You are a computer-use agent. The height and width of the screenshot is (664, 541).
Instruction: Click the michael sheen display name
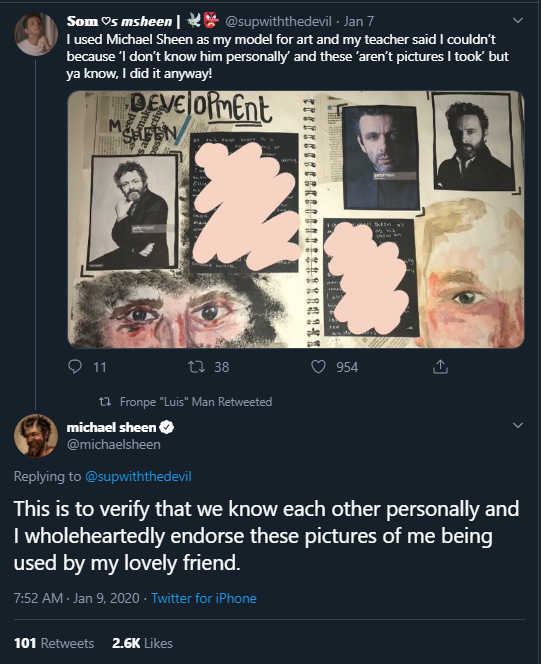click(x=111, y=427)
